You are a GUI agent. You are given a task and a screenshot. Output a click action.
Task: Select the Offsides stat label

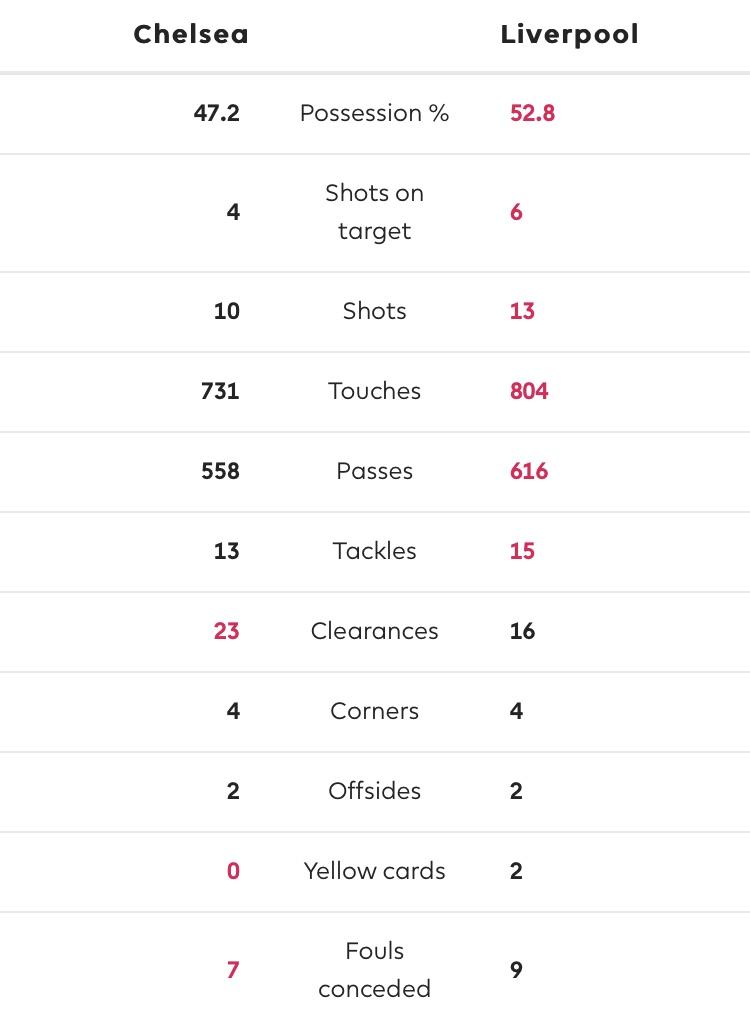coord(374,791)
